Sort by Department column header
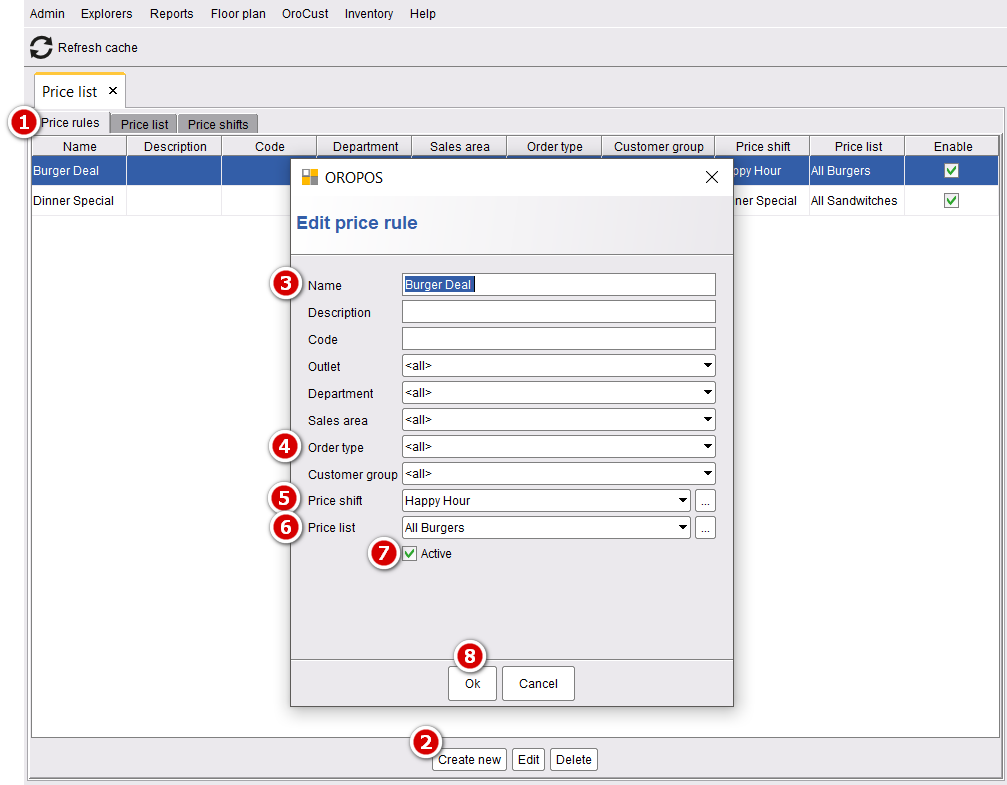Viewport: 1007px width, 785px height. pyautogui.click(x=365, y=146)
